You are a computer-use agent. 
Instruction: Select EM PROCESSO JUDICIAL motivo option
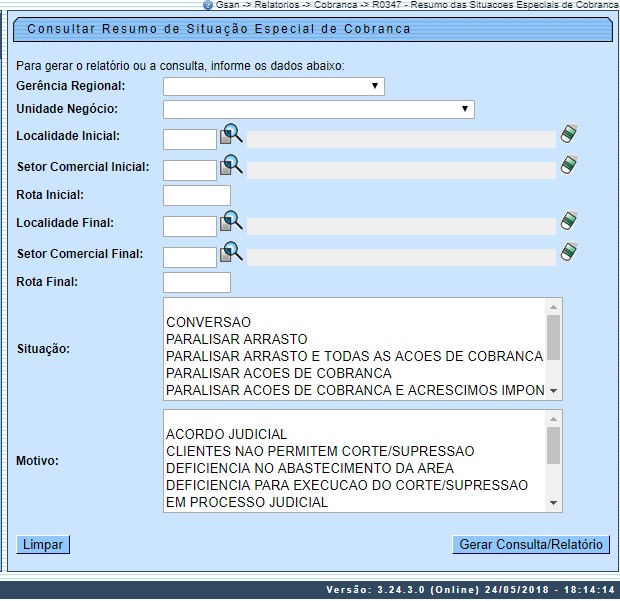246,502
